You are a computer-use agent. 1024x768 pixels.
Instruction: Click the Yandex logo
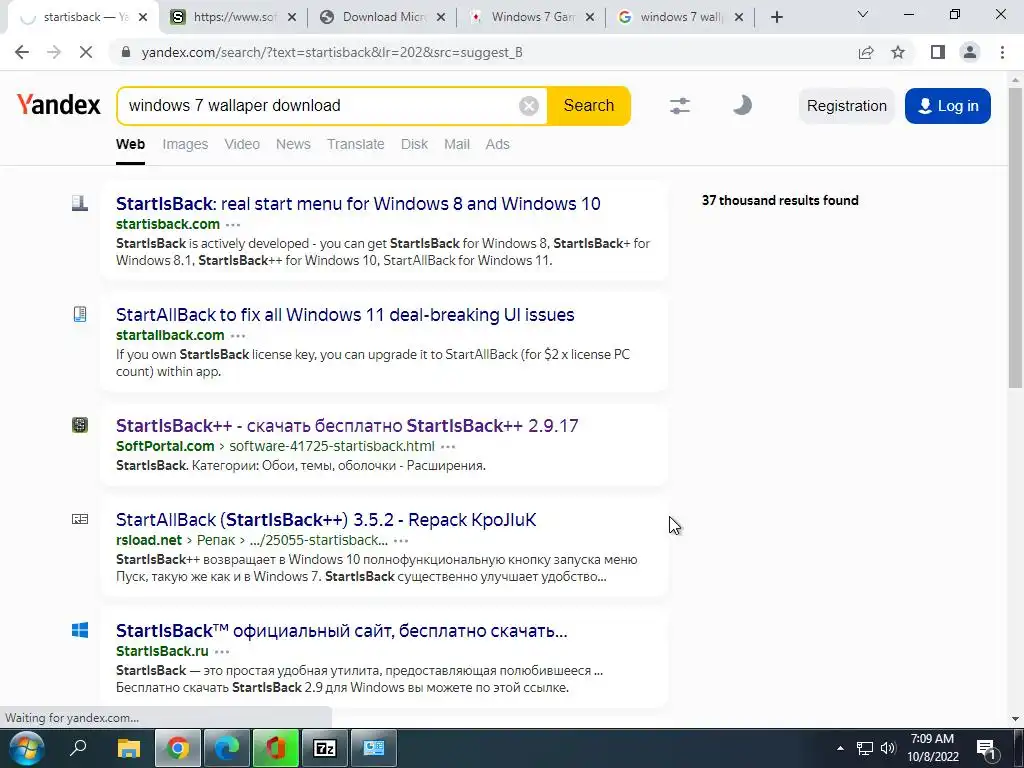coord(59,104)
